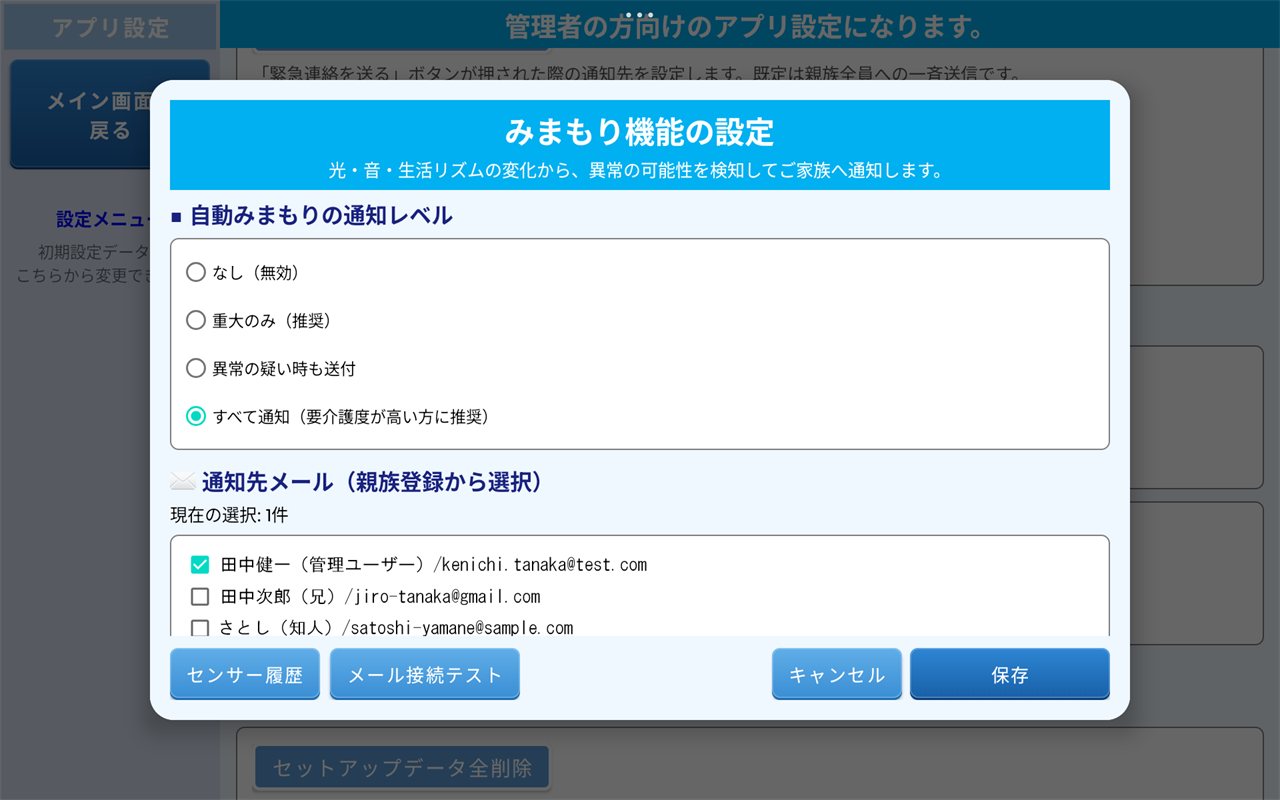Click 管理者の方向けのアプリ設定 page title
The width and height of the screenshot is (1280, 800).
click(745, 27)
